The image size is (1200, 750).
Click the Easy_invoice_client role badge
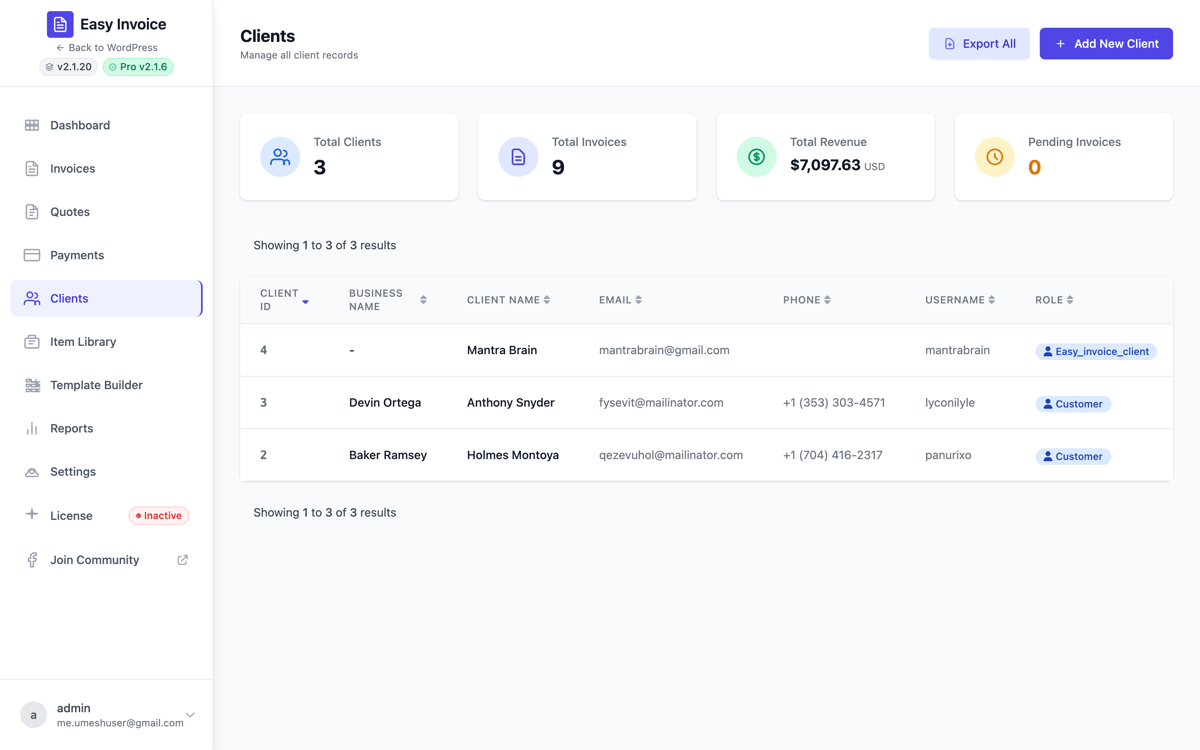pos(1096,352)
